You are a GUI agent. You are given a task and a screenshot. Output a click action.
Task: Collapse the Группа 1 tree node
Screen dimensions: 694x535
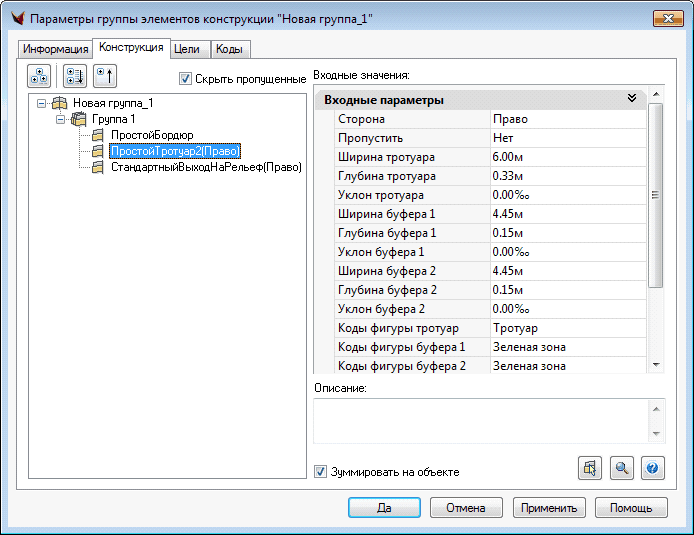[61, 119]
